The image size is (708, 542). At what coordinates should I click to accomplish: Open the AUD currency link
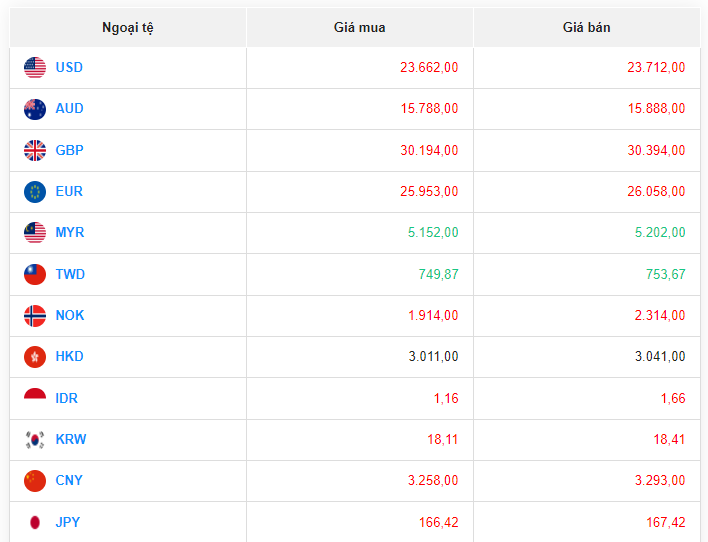[70, 108]
